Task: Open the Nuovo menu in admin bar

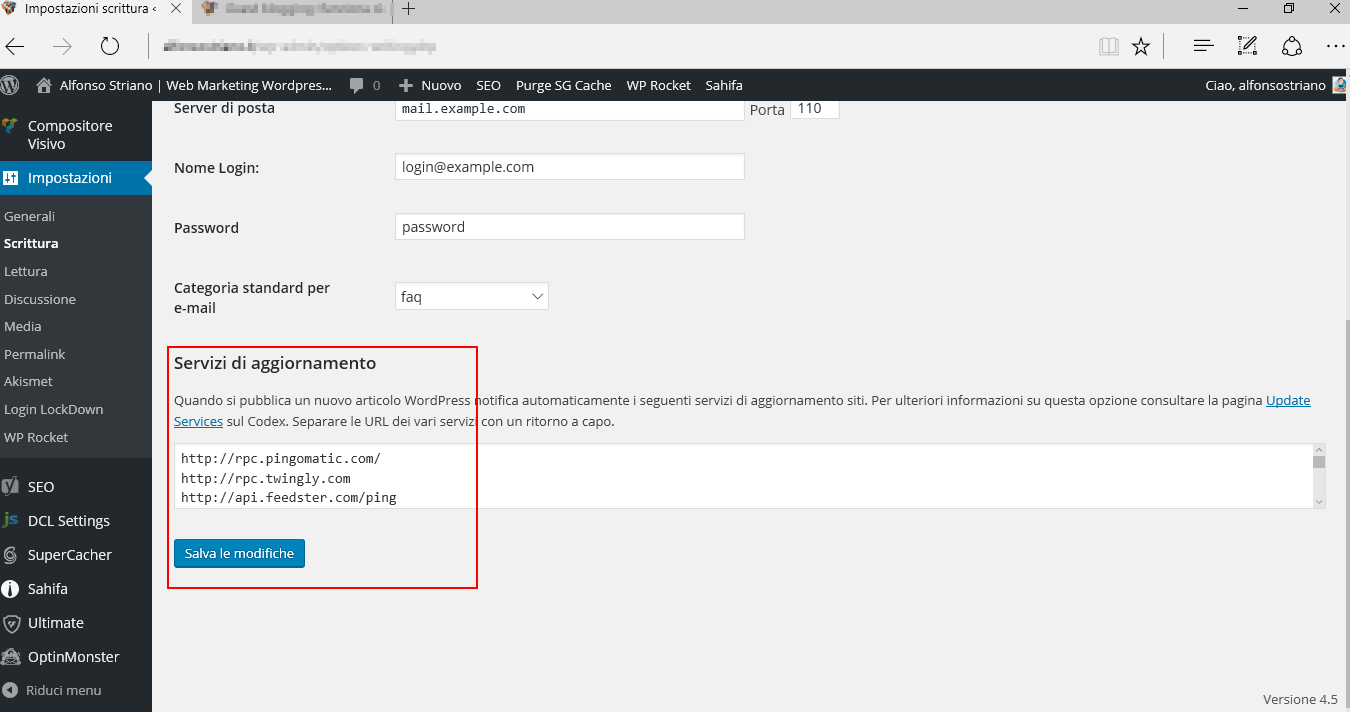Action: pos(430,86)
